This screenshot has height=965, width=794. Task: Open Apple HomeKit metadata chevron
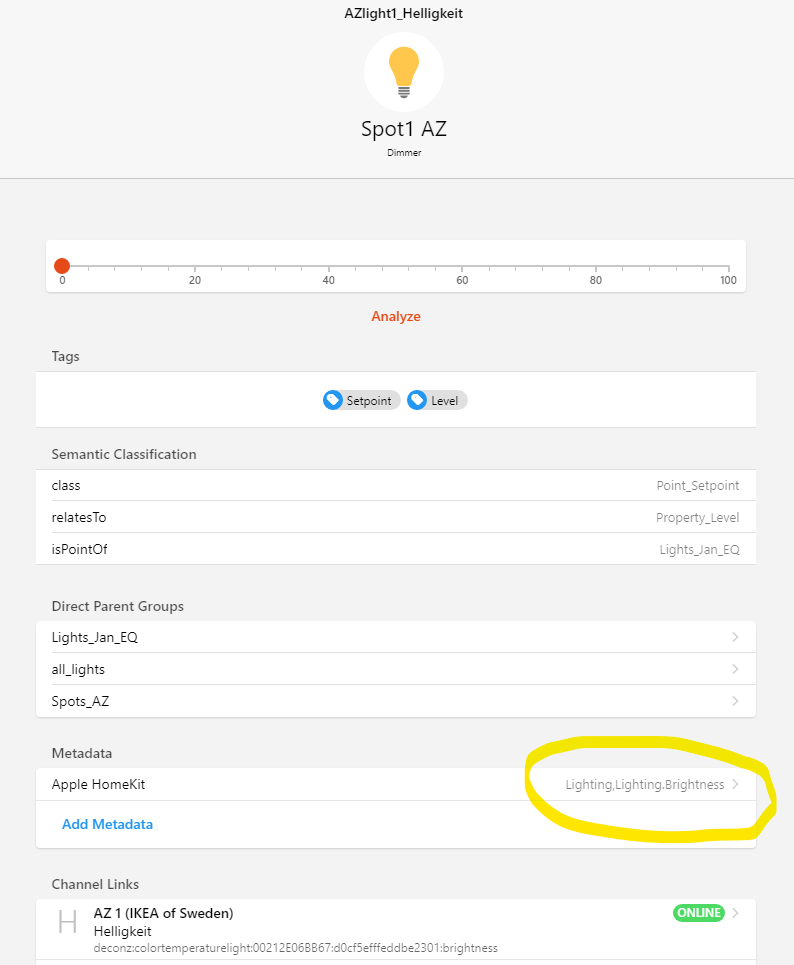pyautogui.click(x=735, y=785)
